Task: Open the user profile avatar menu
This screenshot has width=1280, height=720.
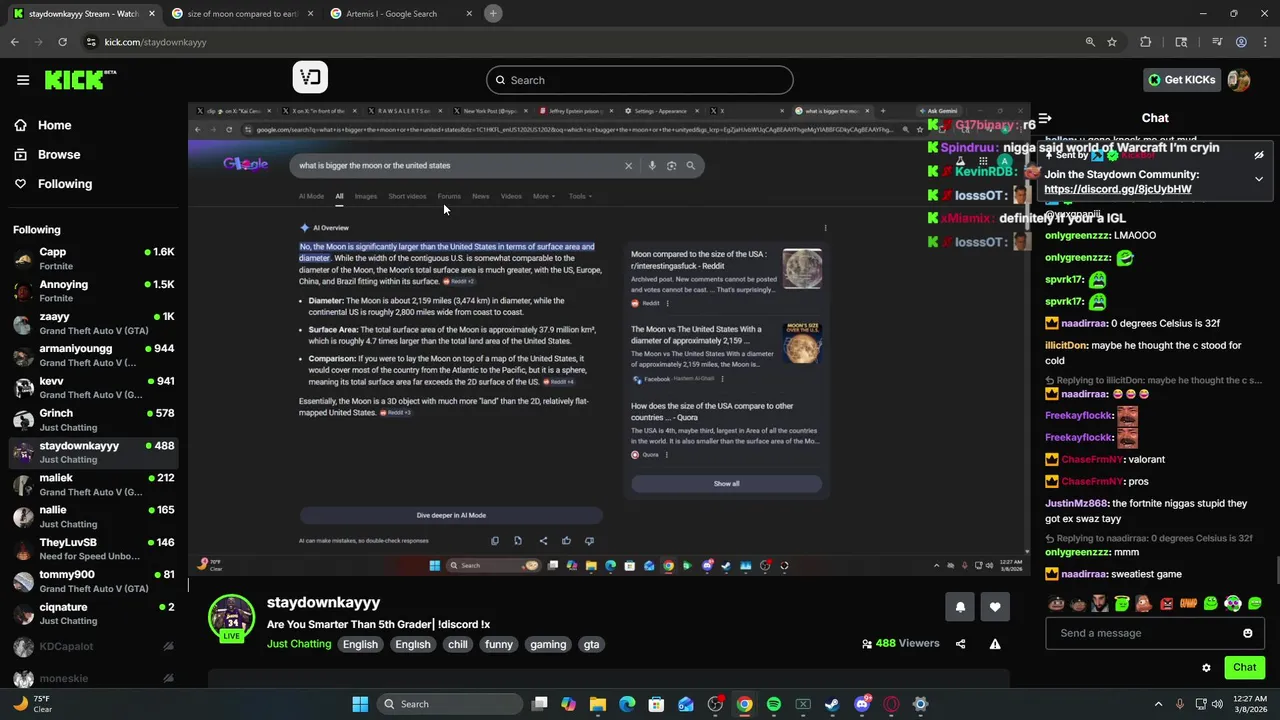Action: (1239, 80)
